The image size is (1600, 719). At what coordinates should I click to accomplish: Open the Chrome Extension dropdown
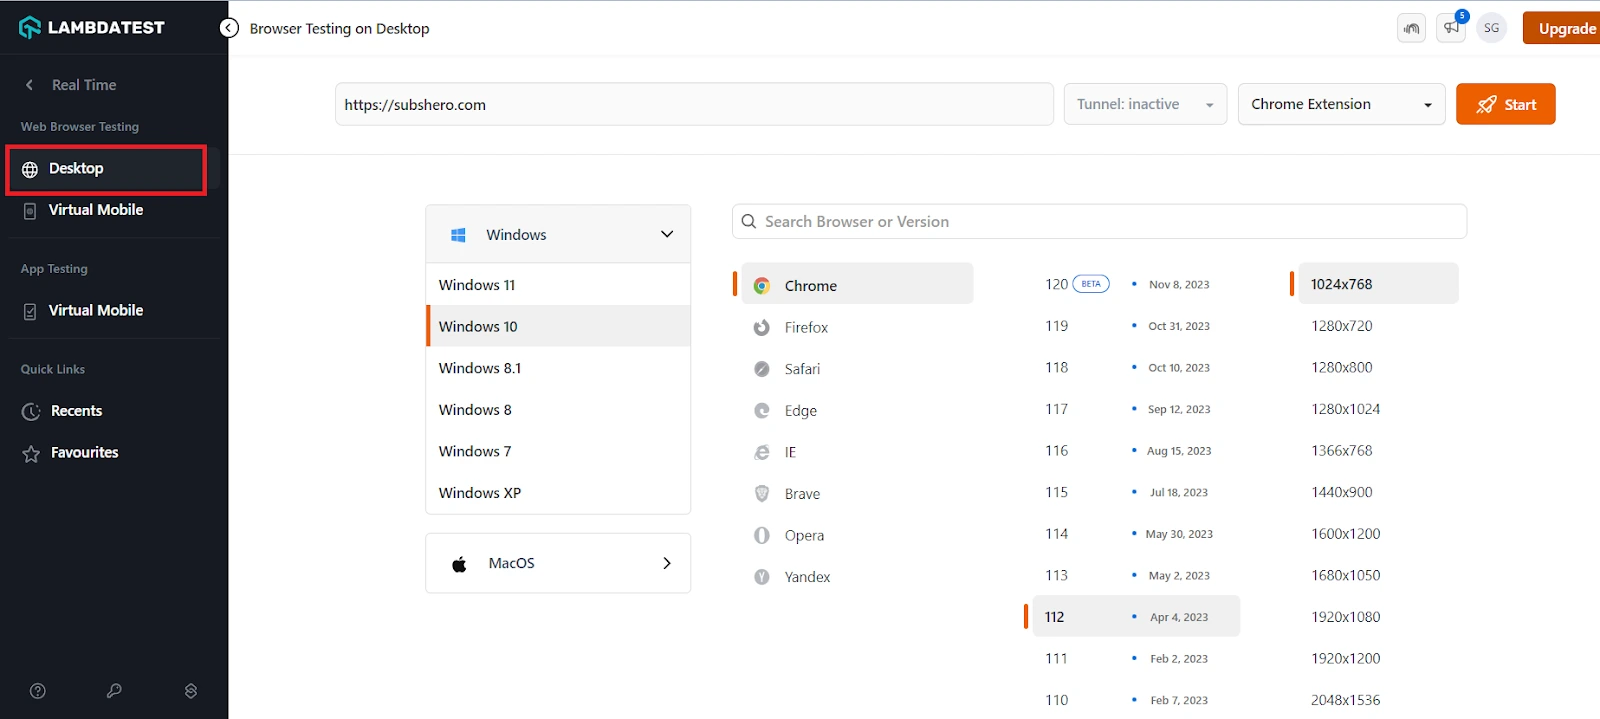pos(1341,104)
